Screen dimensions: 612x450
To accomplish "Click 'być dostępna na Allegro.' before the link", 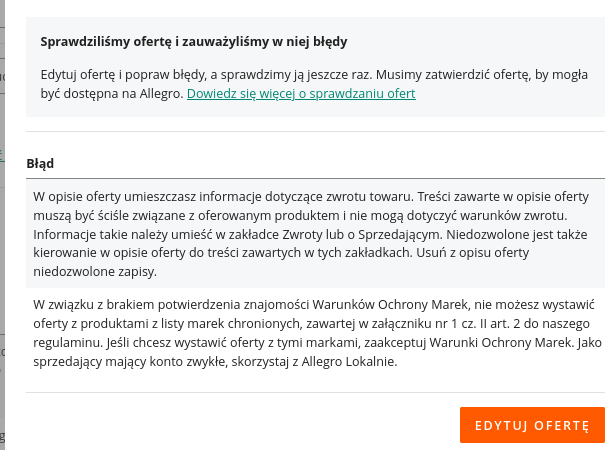I will click(112, 94).
